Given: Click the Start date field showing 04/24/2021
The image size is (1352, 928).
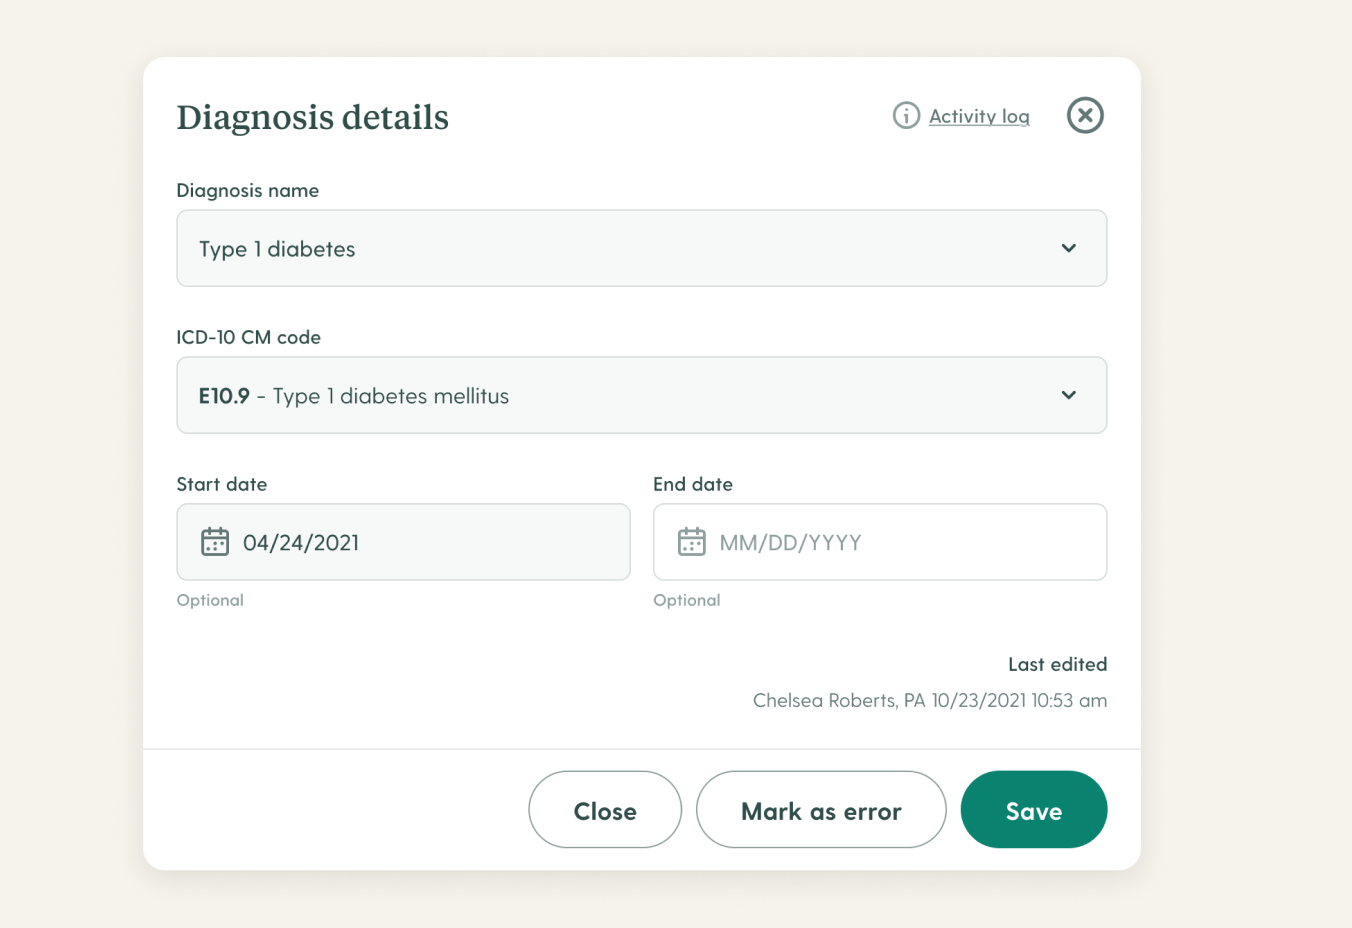Looking at the screenshot, I should pos(403,542).
